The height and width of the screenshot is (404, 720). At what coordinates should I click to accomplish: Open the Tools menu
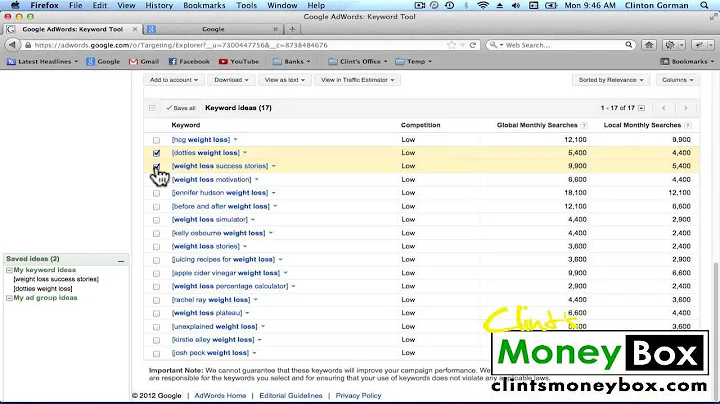246,6
